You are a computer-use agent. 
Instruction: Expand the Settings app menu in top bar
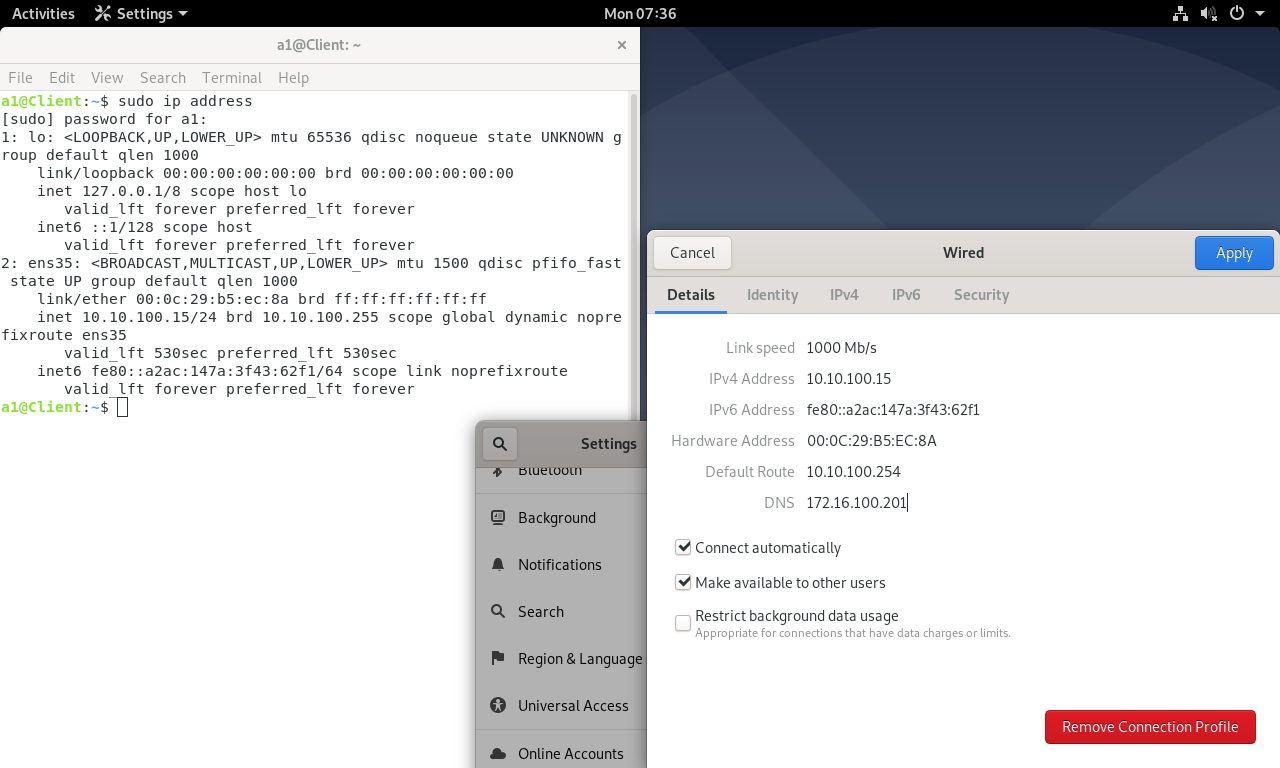pyautogui.click(x=141, y=14)
